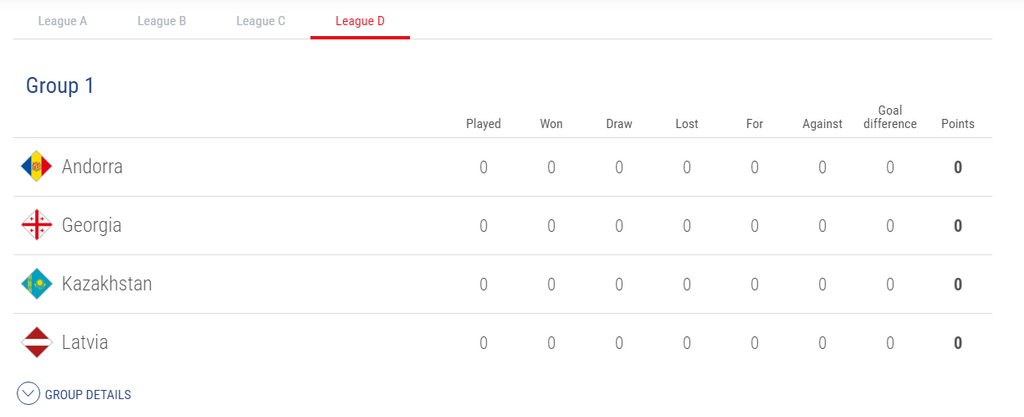Click Andorra's points value
This screenshot has height=417, width=1024.
957,167
